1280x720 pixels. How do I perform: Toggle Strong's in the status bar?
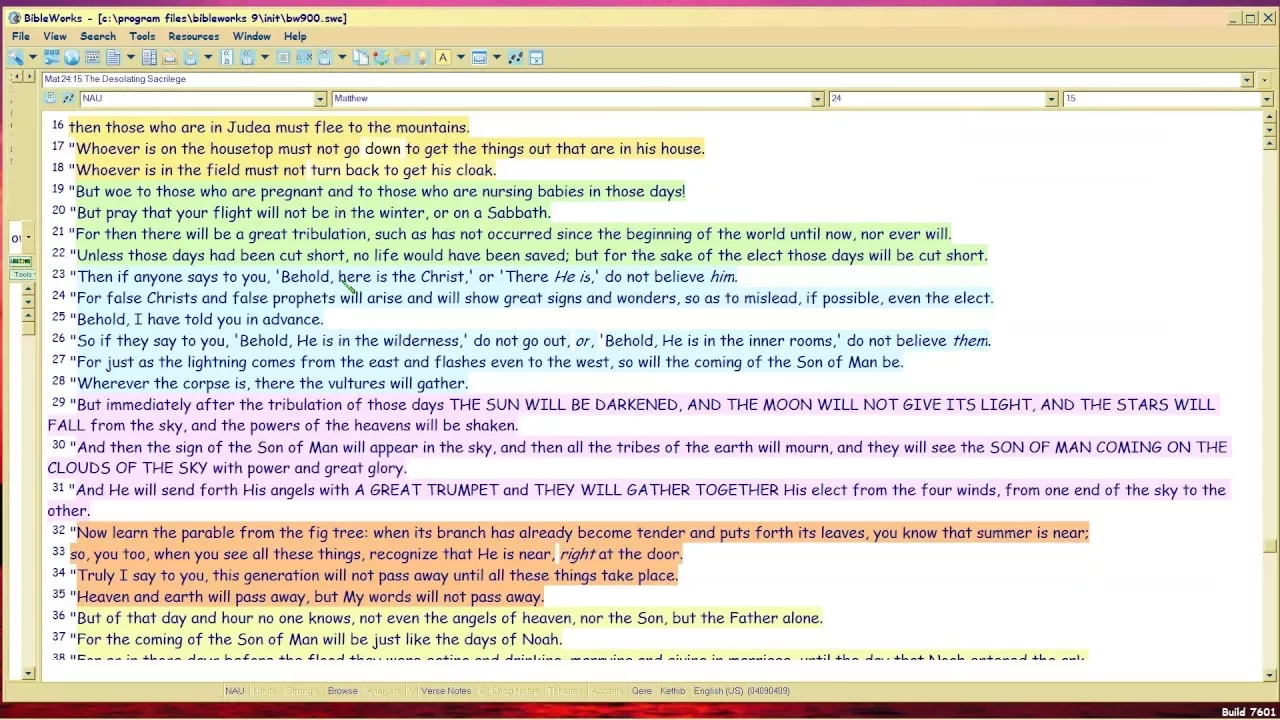click(302, 691)
